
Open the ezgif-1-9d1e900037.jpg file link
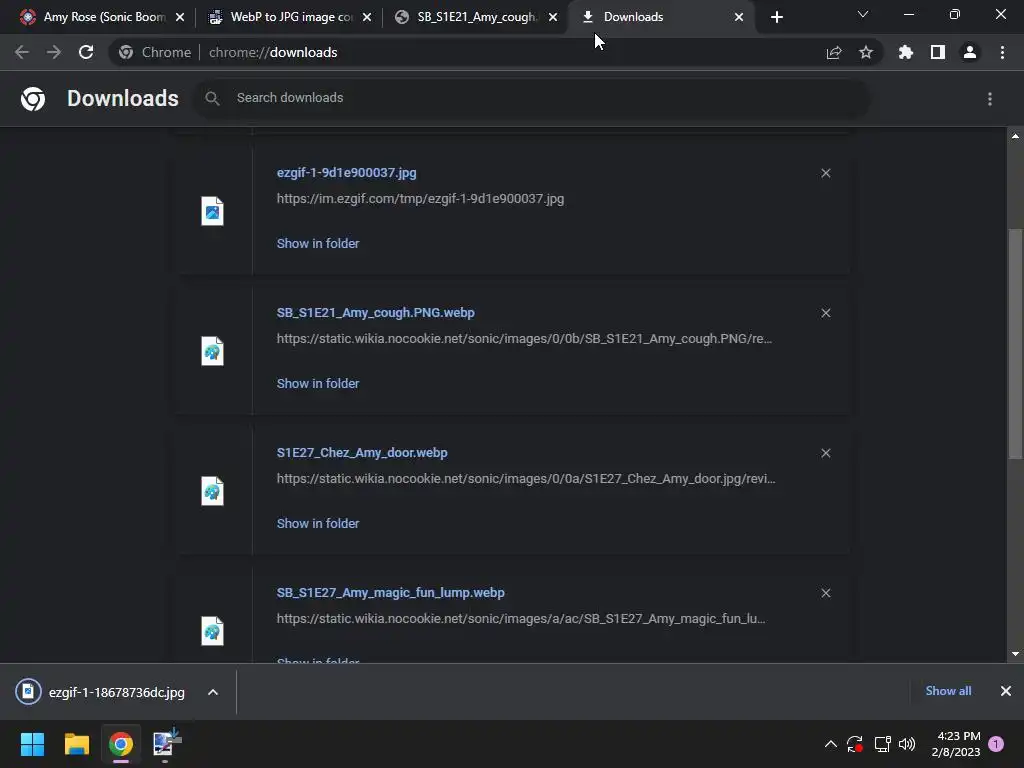tap(346, 172)
